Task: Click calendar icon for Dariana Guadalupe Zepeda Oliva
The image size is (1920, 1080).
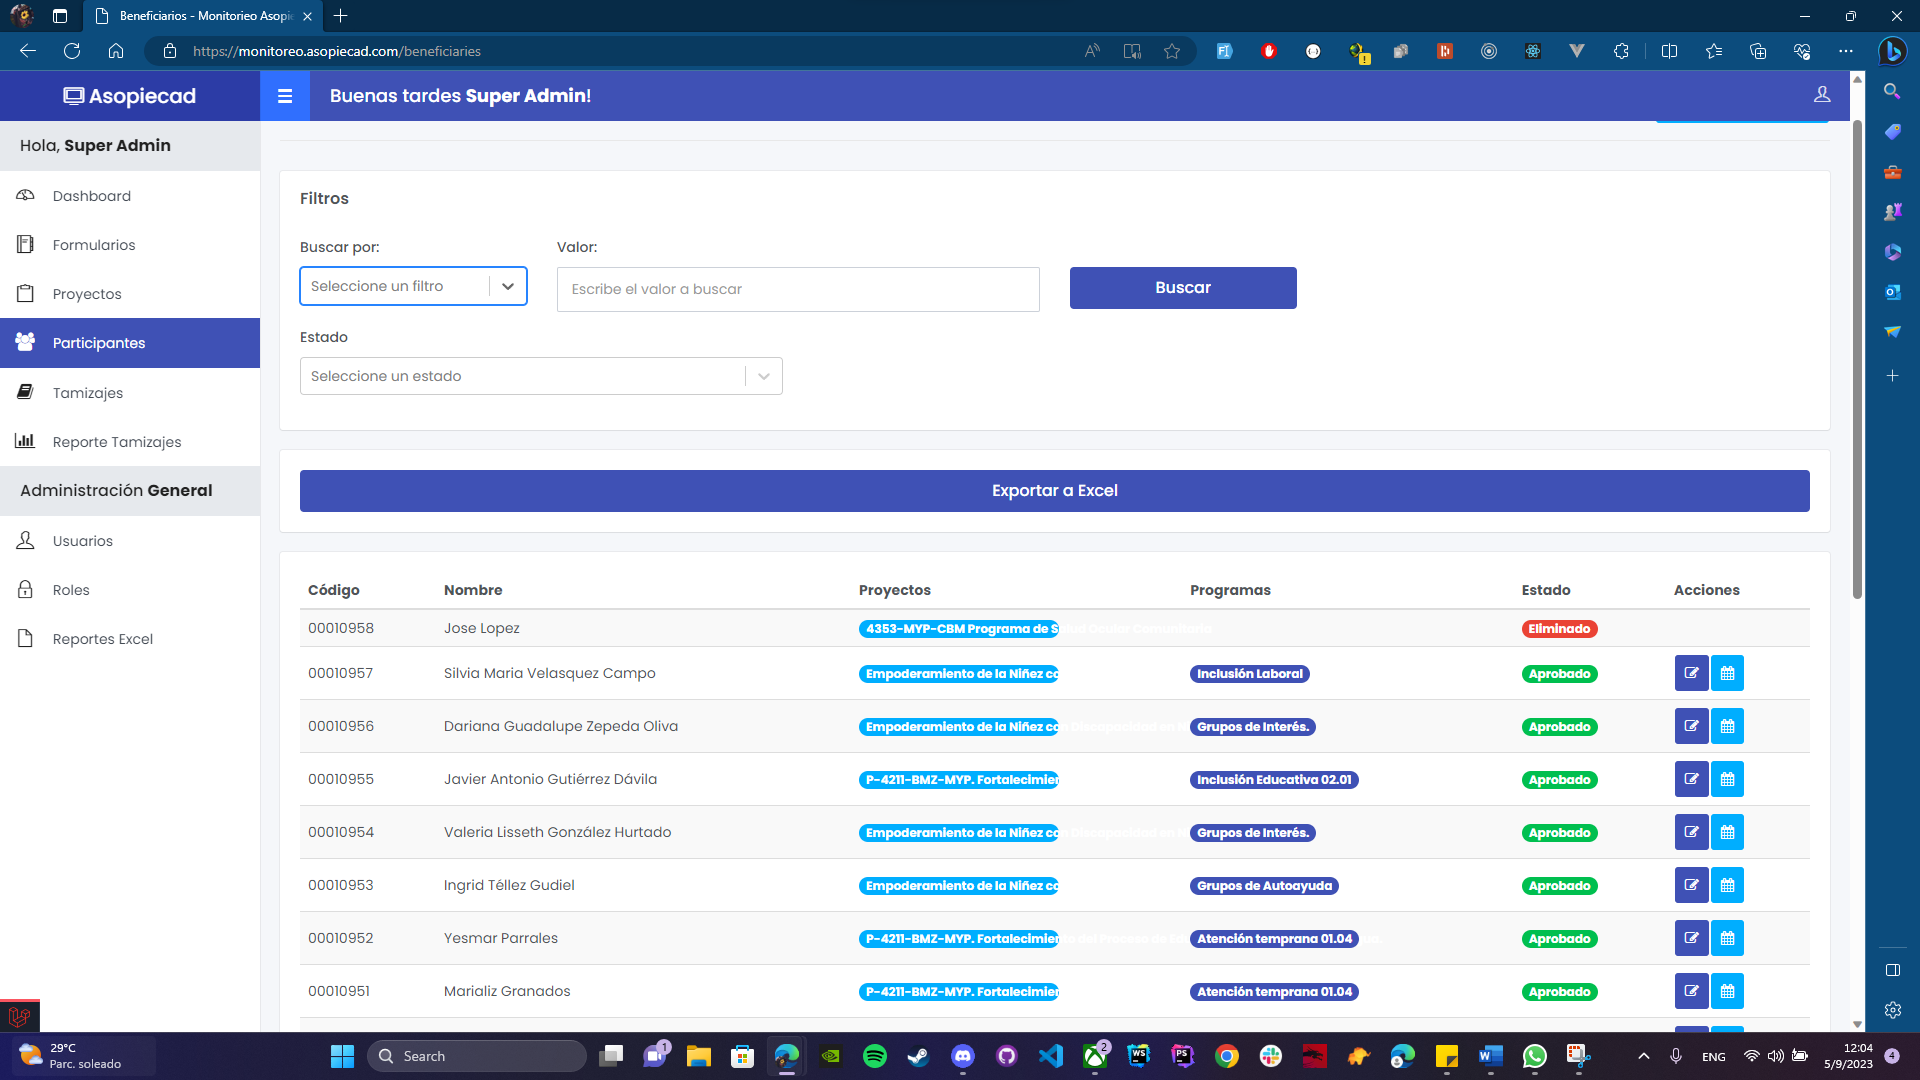Action: tap(1727, 726)
